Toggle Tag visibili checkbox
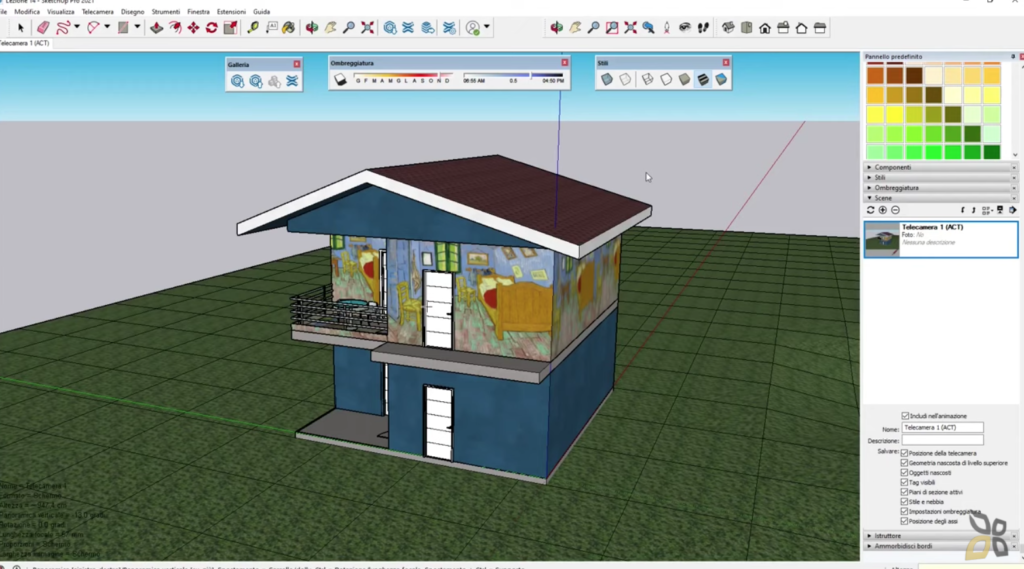 (904, 482)
